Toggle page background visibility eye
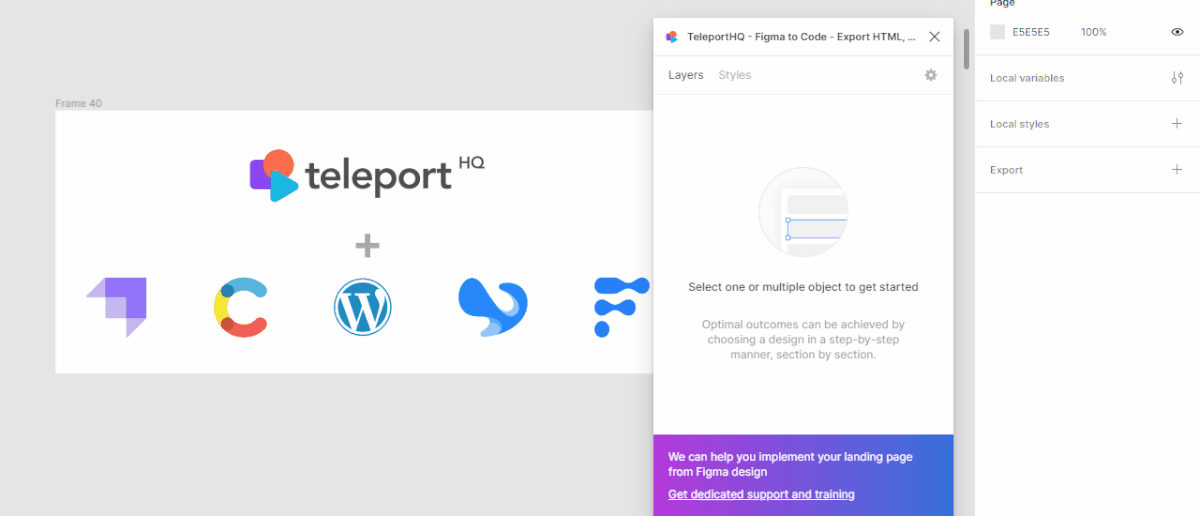Image resolution: width=1200 pixels, height=516 pixels. click(x=1177, y=32)
